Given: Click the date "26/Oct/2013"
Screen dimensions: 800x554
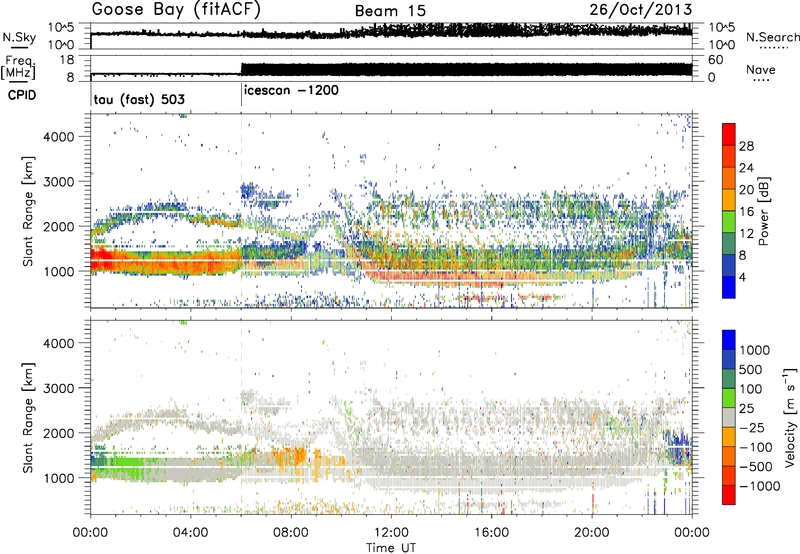Looking at the screenshot, I should pyautogui.click(x=641, y=10).
